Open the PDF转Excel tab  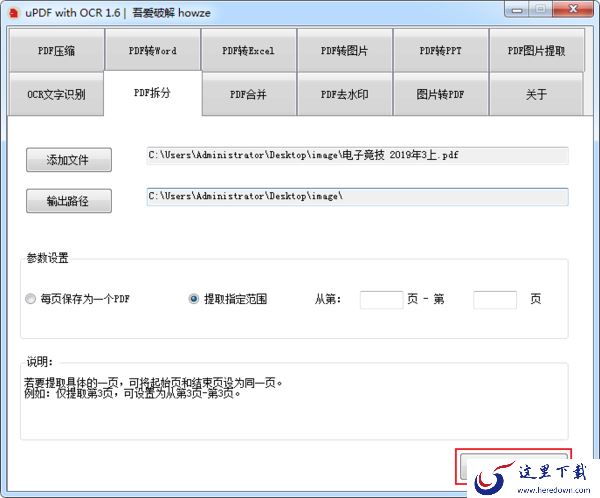[249, 51]
